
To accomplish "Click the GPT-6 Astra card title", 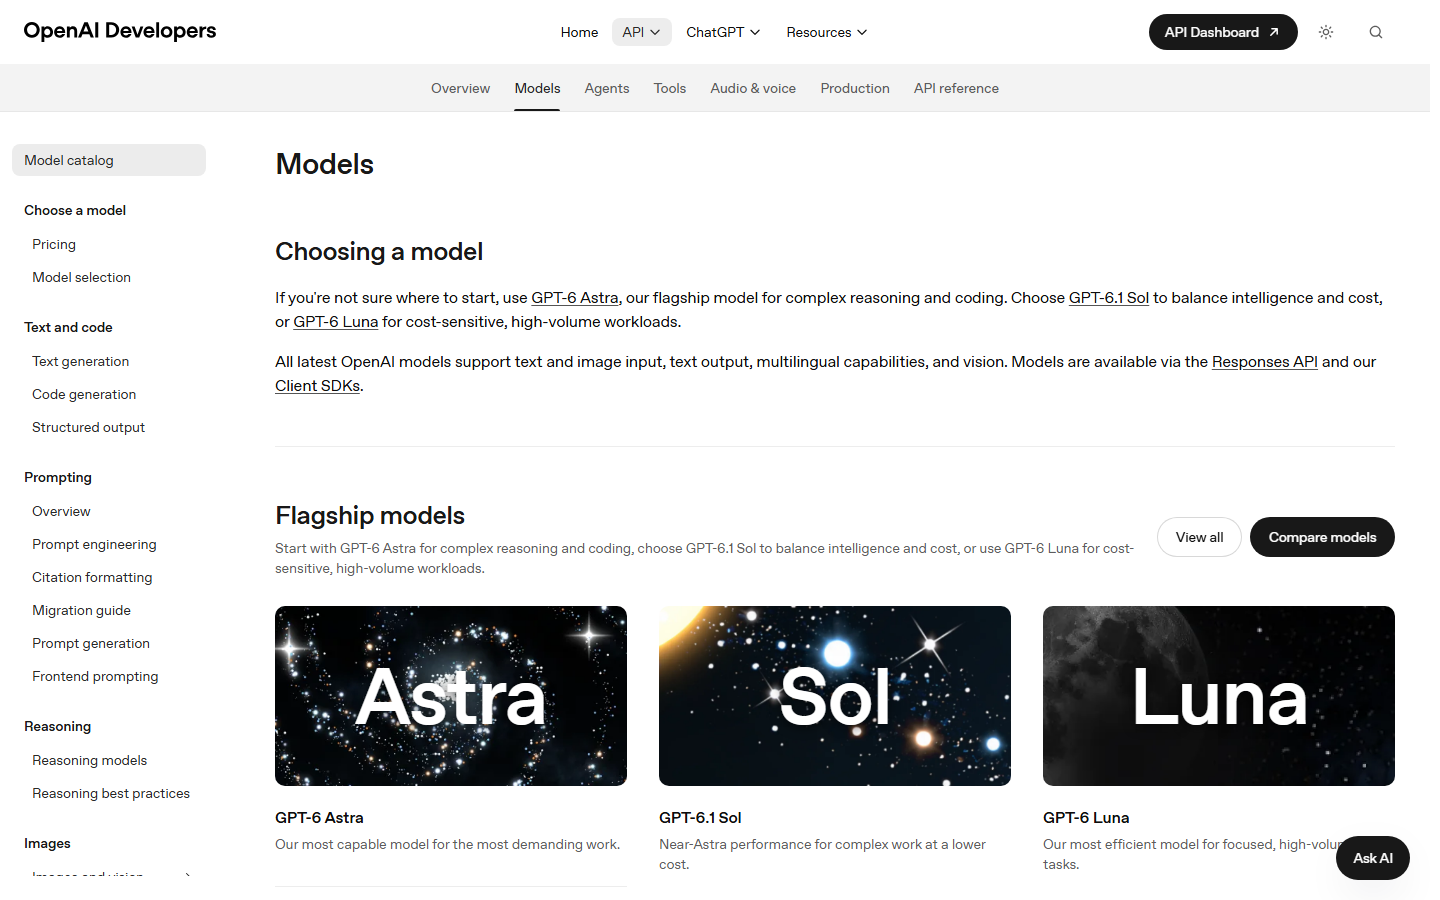I will pyautogui.click(x=319, y=818).
